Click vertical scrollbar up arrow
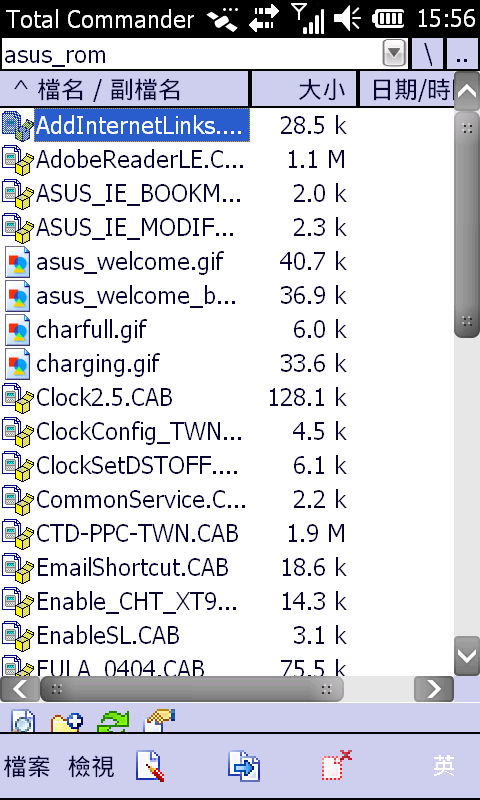Screen dimensions: 480x800 [467, 91]
